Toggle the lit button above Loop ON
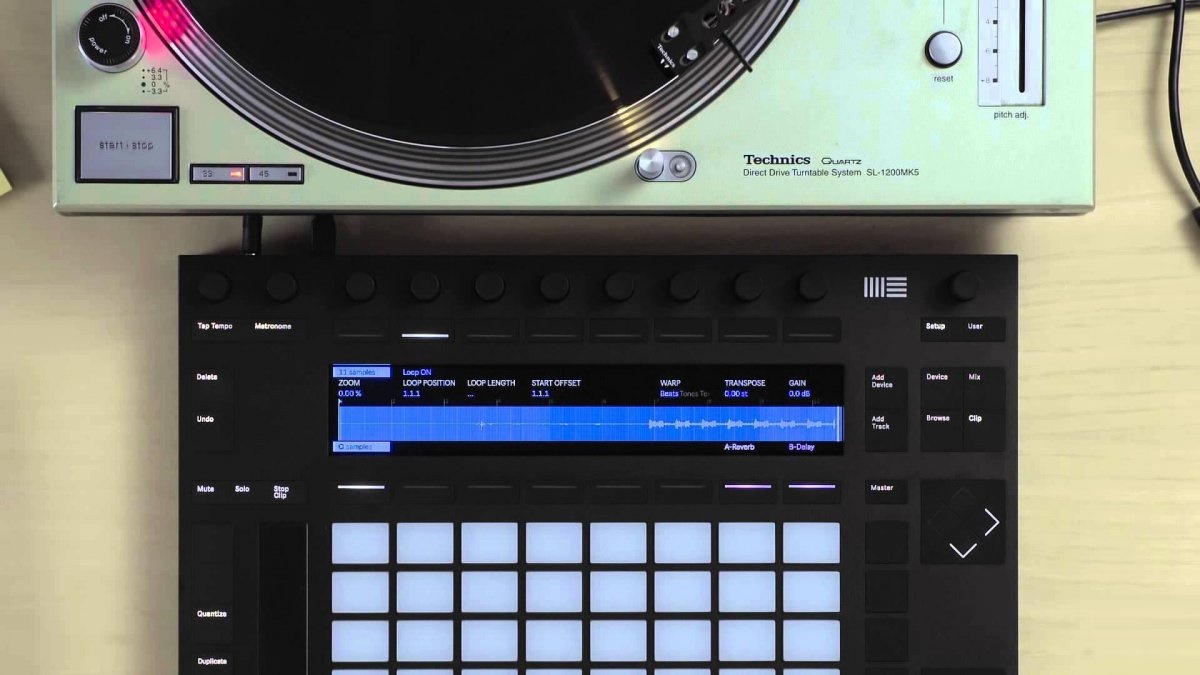 click(425, 333)
